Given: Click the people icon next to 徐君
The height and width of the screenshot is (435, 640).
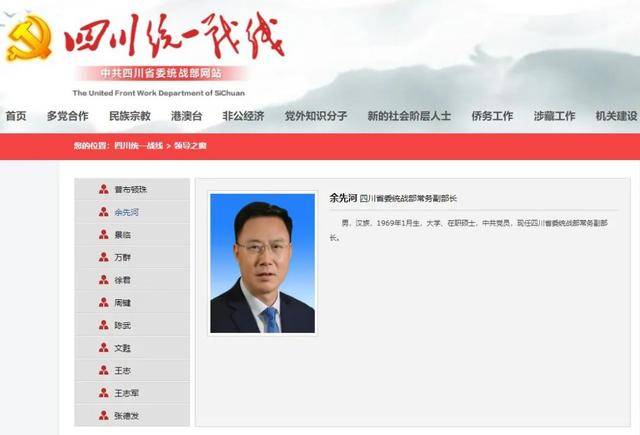Looking at the screenshot, I should (104, 280).
